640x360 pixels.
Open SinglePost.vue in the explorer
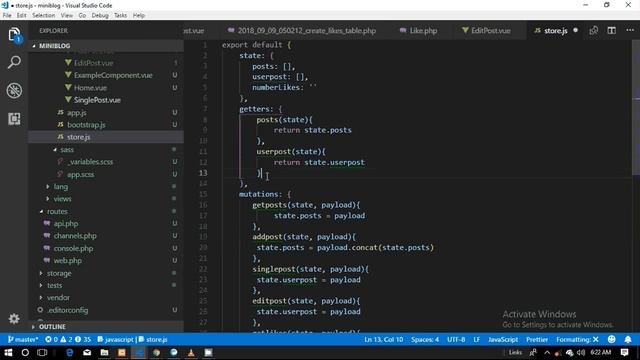point(97,100)
